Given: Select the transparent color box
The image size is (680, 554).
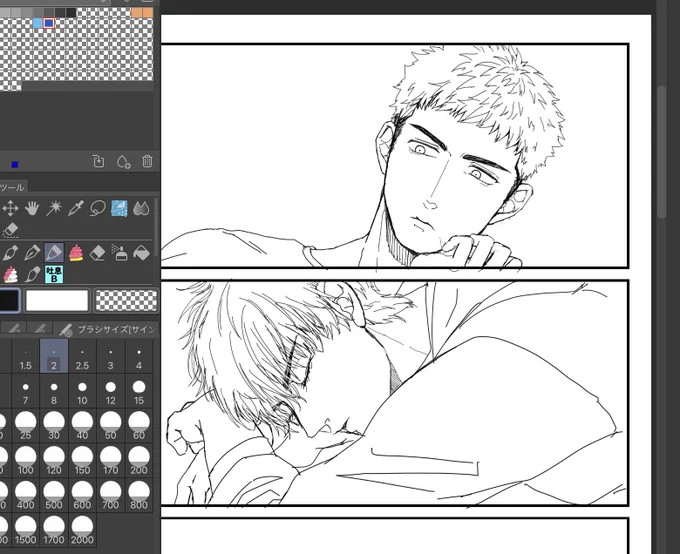Looking at the screenshot, I should (126, 301).
